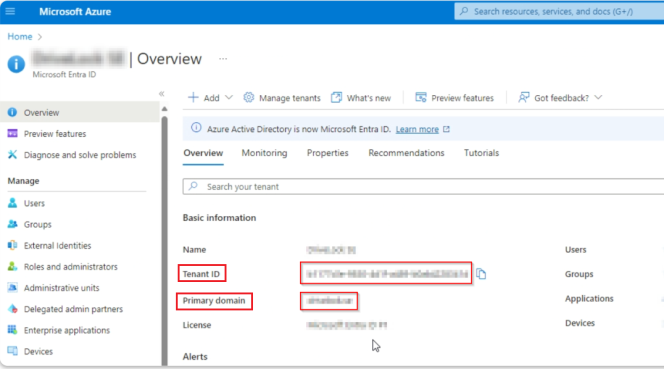The width and height of the screenshot is (664, 369).
Task: Click the Preview features toolbar icon
Action: (421, 97)
